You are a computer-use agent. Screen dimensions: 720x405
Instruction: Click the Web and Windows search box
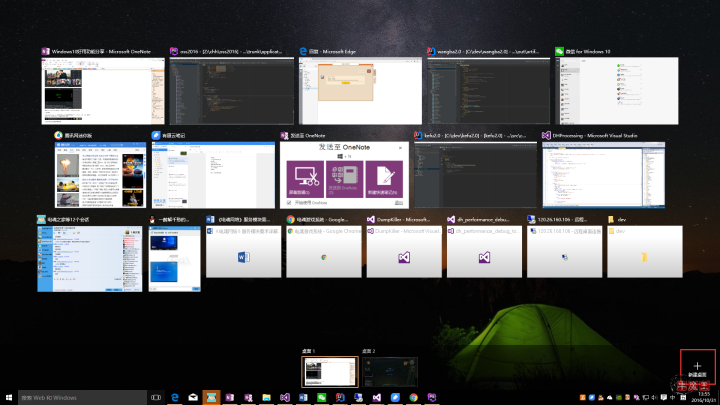coord(82,398)
